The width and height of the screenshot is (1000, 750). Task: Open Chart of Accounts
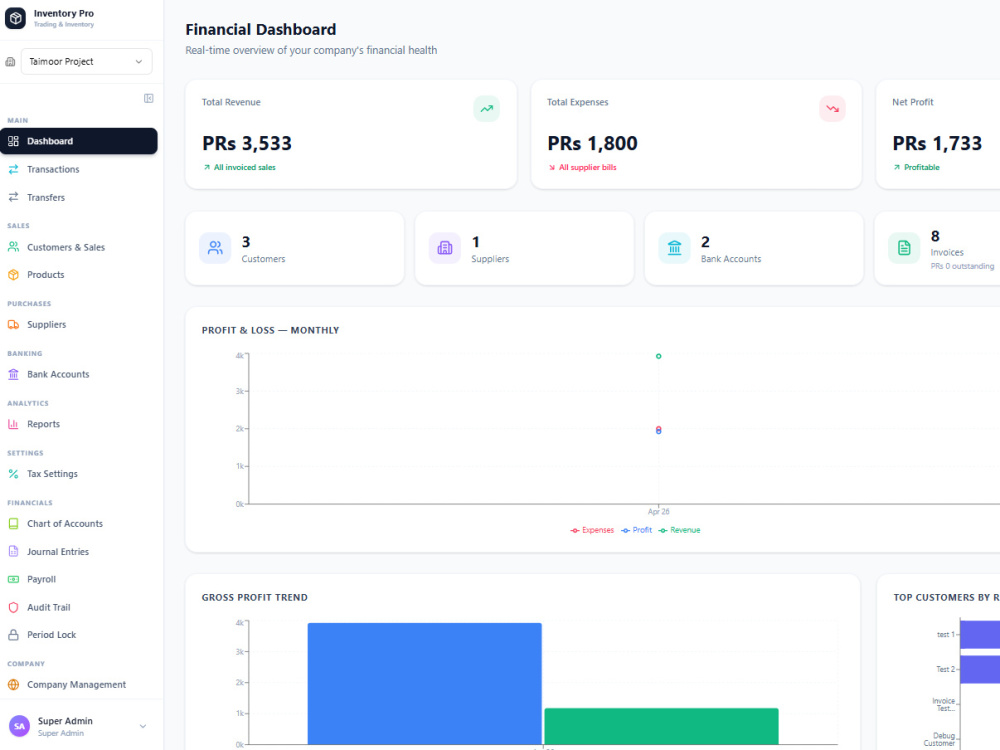79,524
